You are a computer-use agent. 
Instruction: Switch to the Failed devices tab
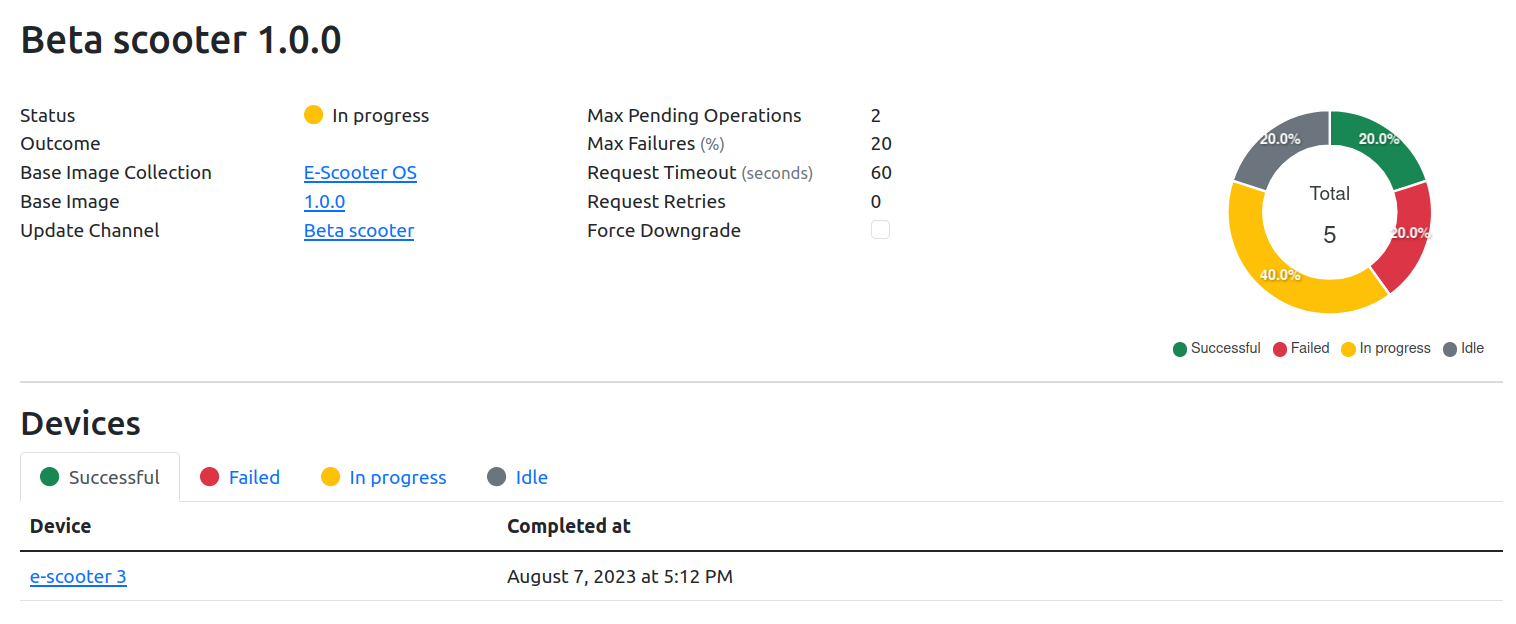click(x=240, y=477)
